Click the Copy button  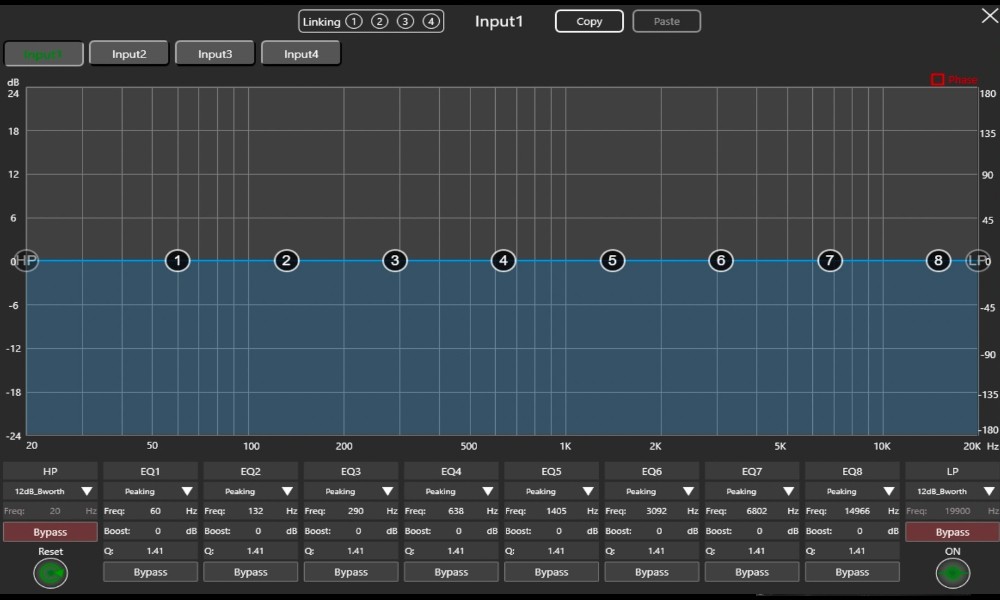click(589, 21)
